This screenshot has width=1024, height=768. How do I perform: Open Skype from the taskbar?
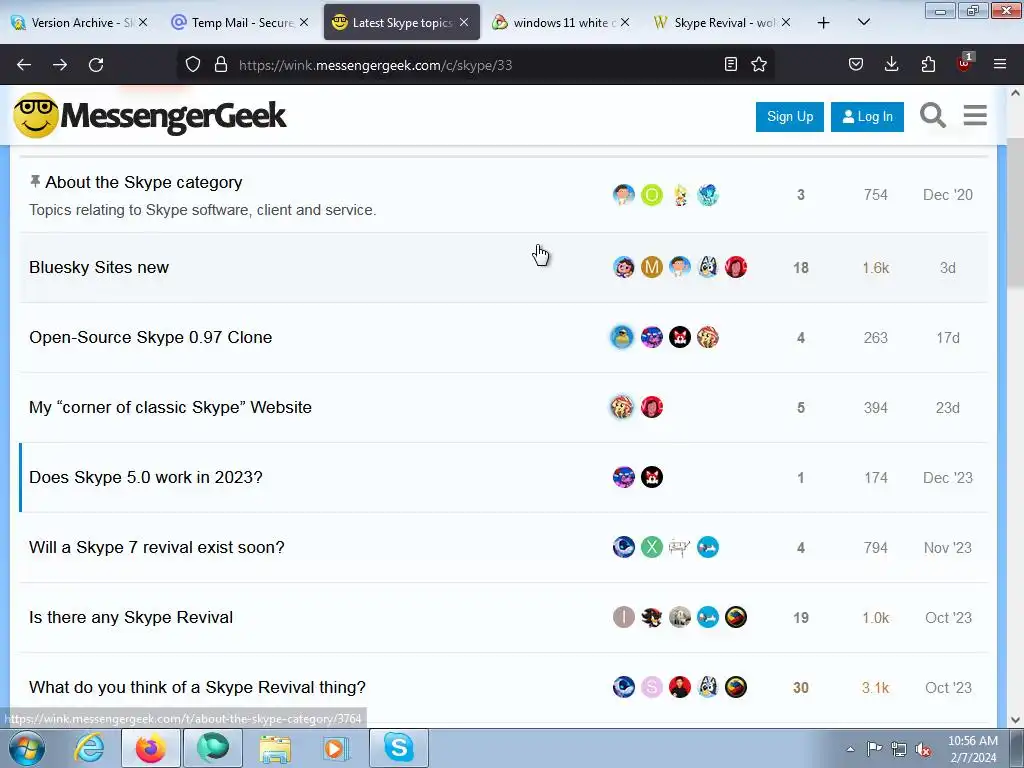398,748
